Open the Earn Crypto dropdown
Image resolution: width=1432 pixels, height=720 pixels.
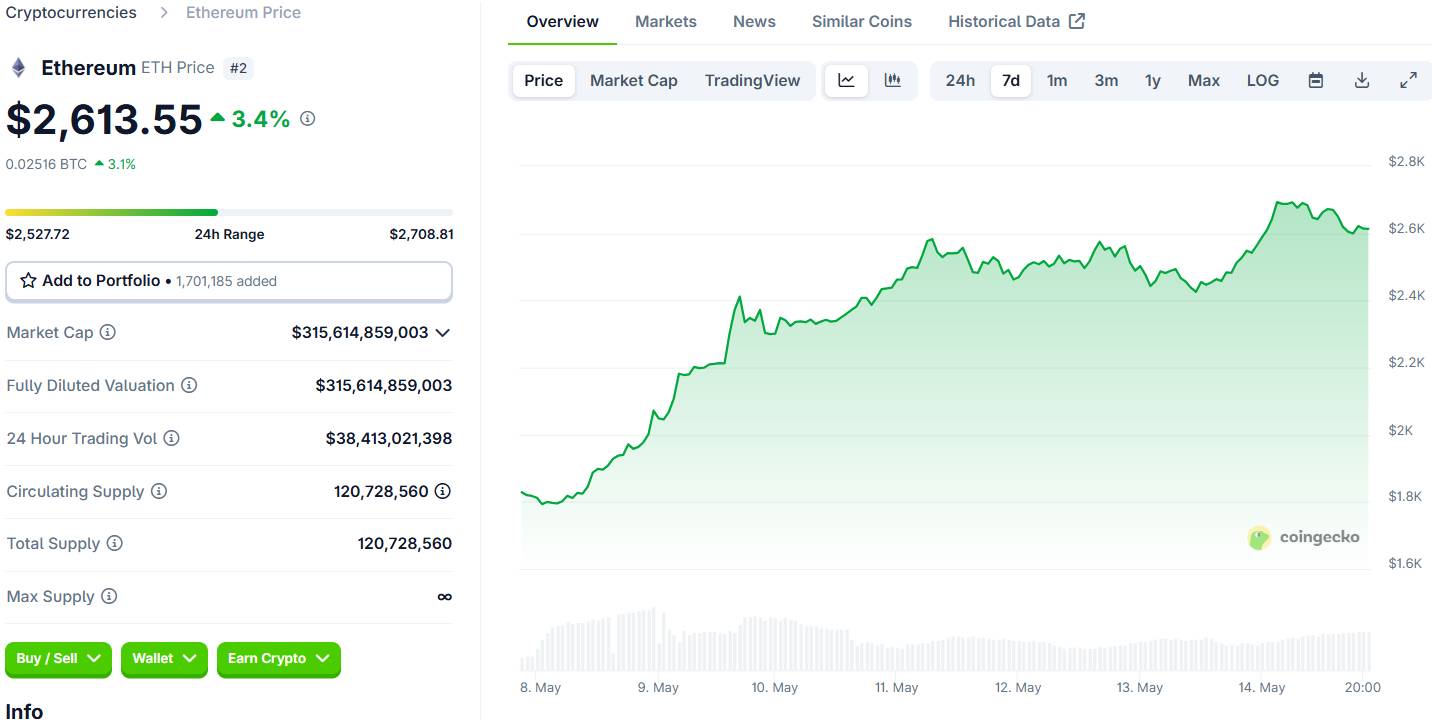[279, 658]
